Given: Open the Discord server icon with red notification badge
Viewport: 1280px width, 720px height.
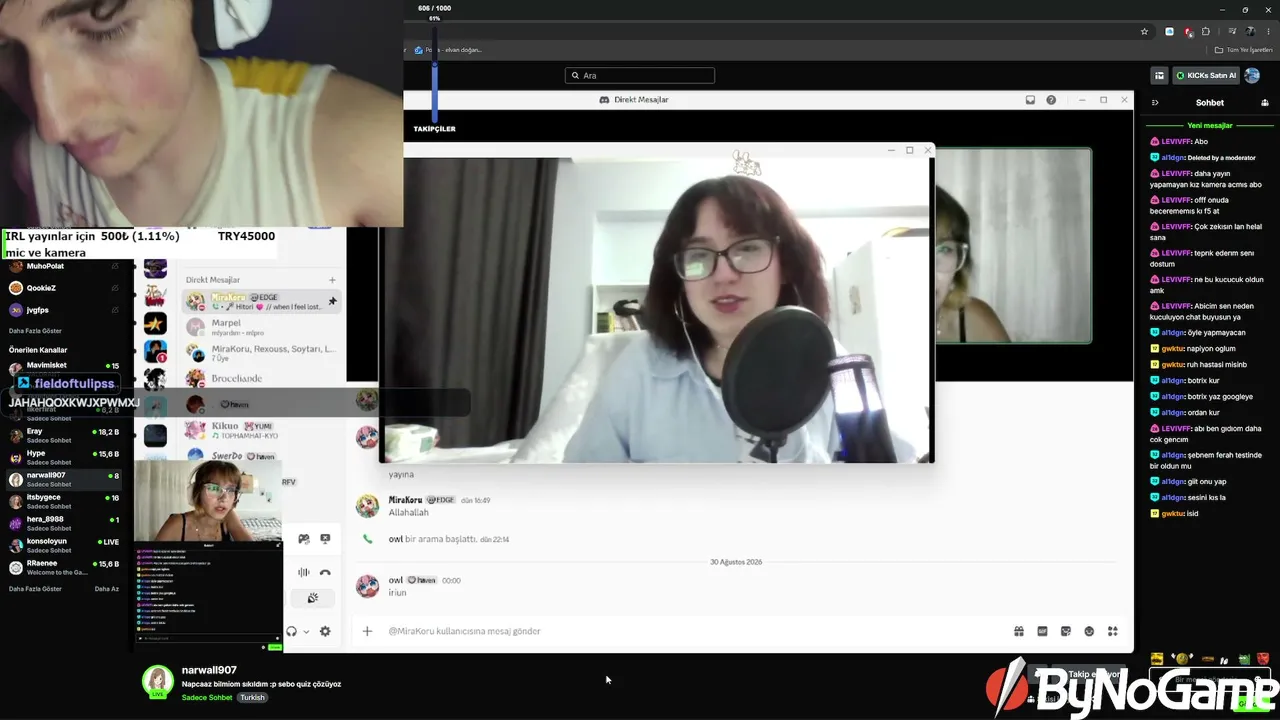Looking at the screenshot, I should click(x=155, y=351).
